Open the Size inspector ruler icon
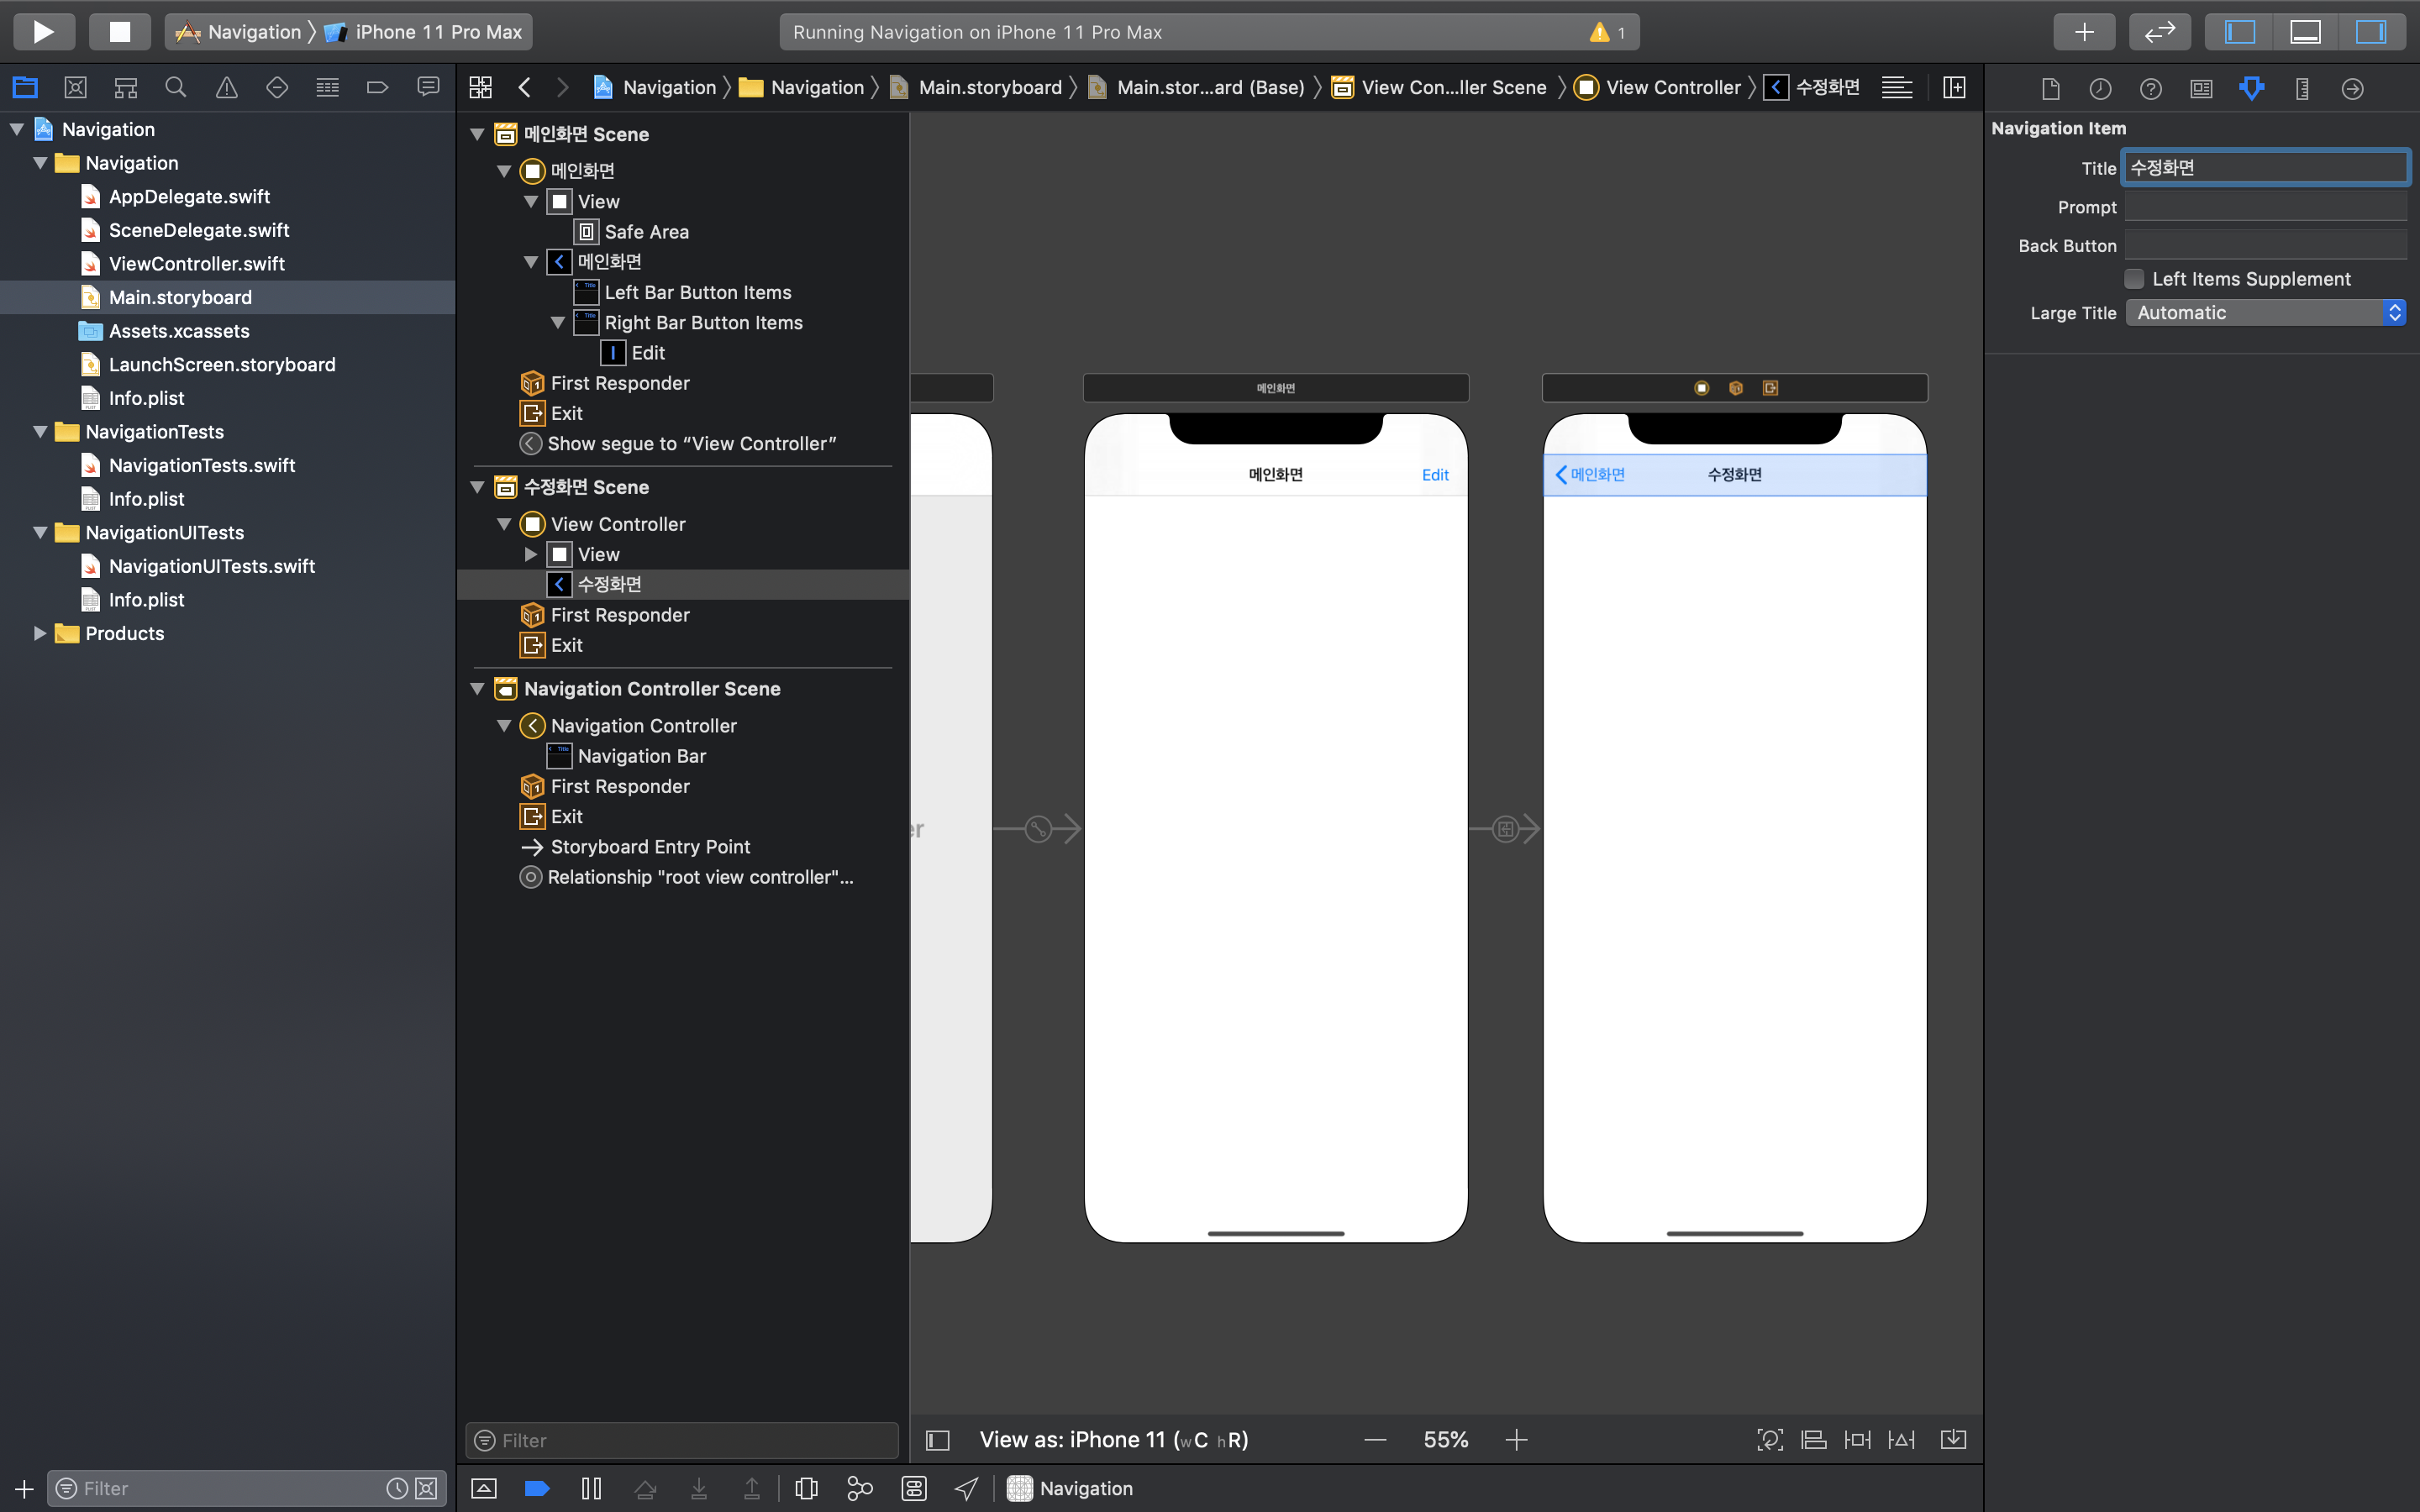 [2301, 89]
